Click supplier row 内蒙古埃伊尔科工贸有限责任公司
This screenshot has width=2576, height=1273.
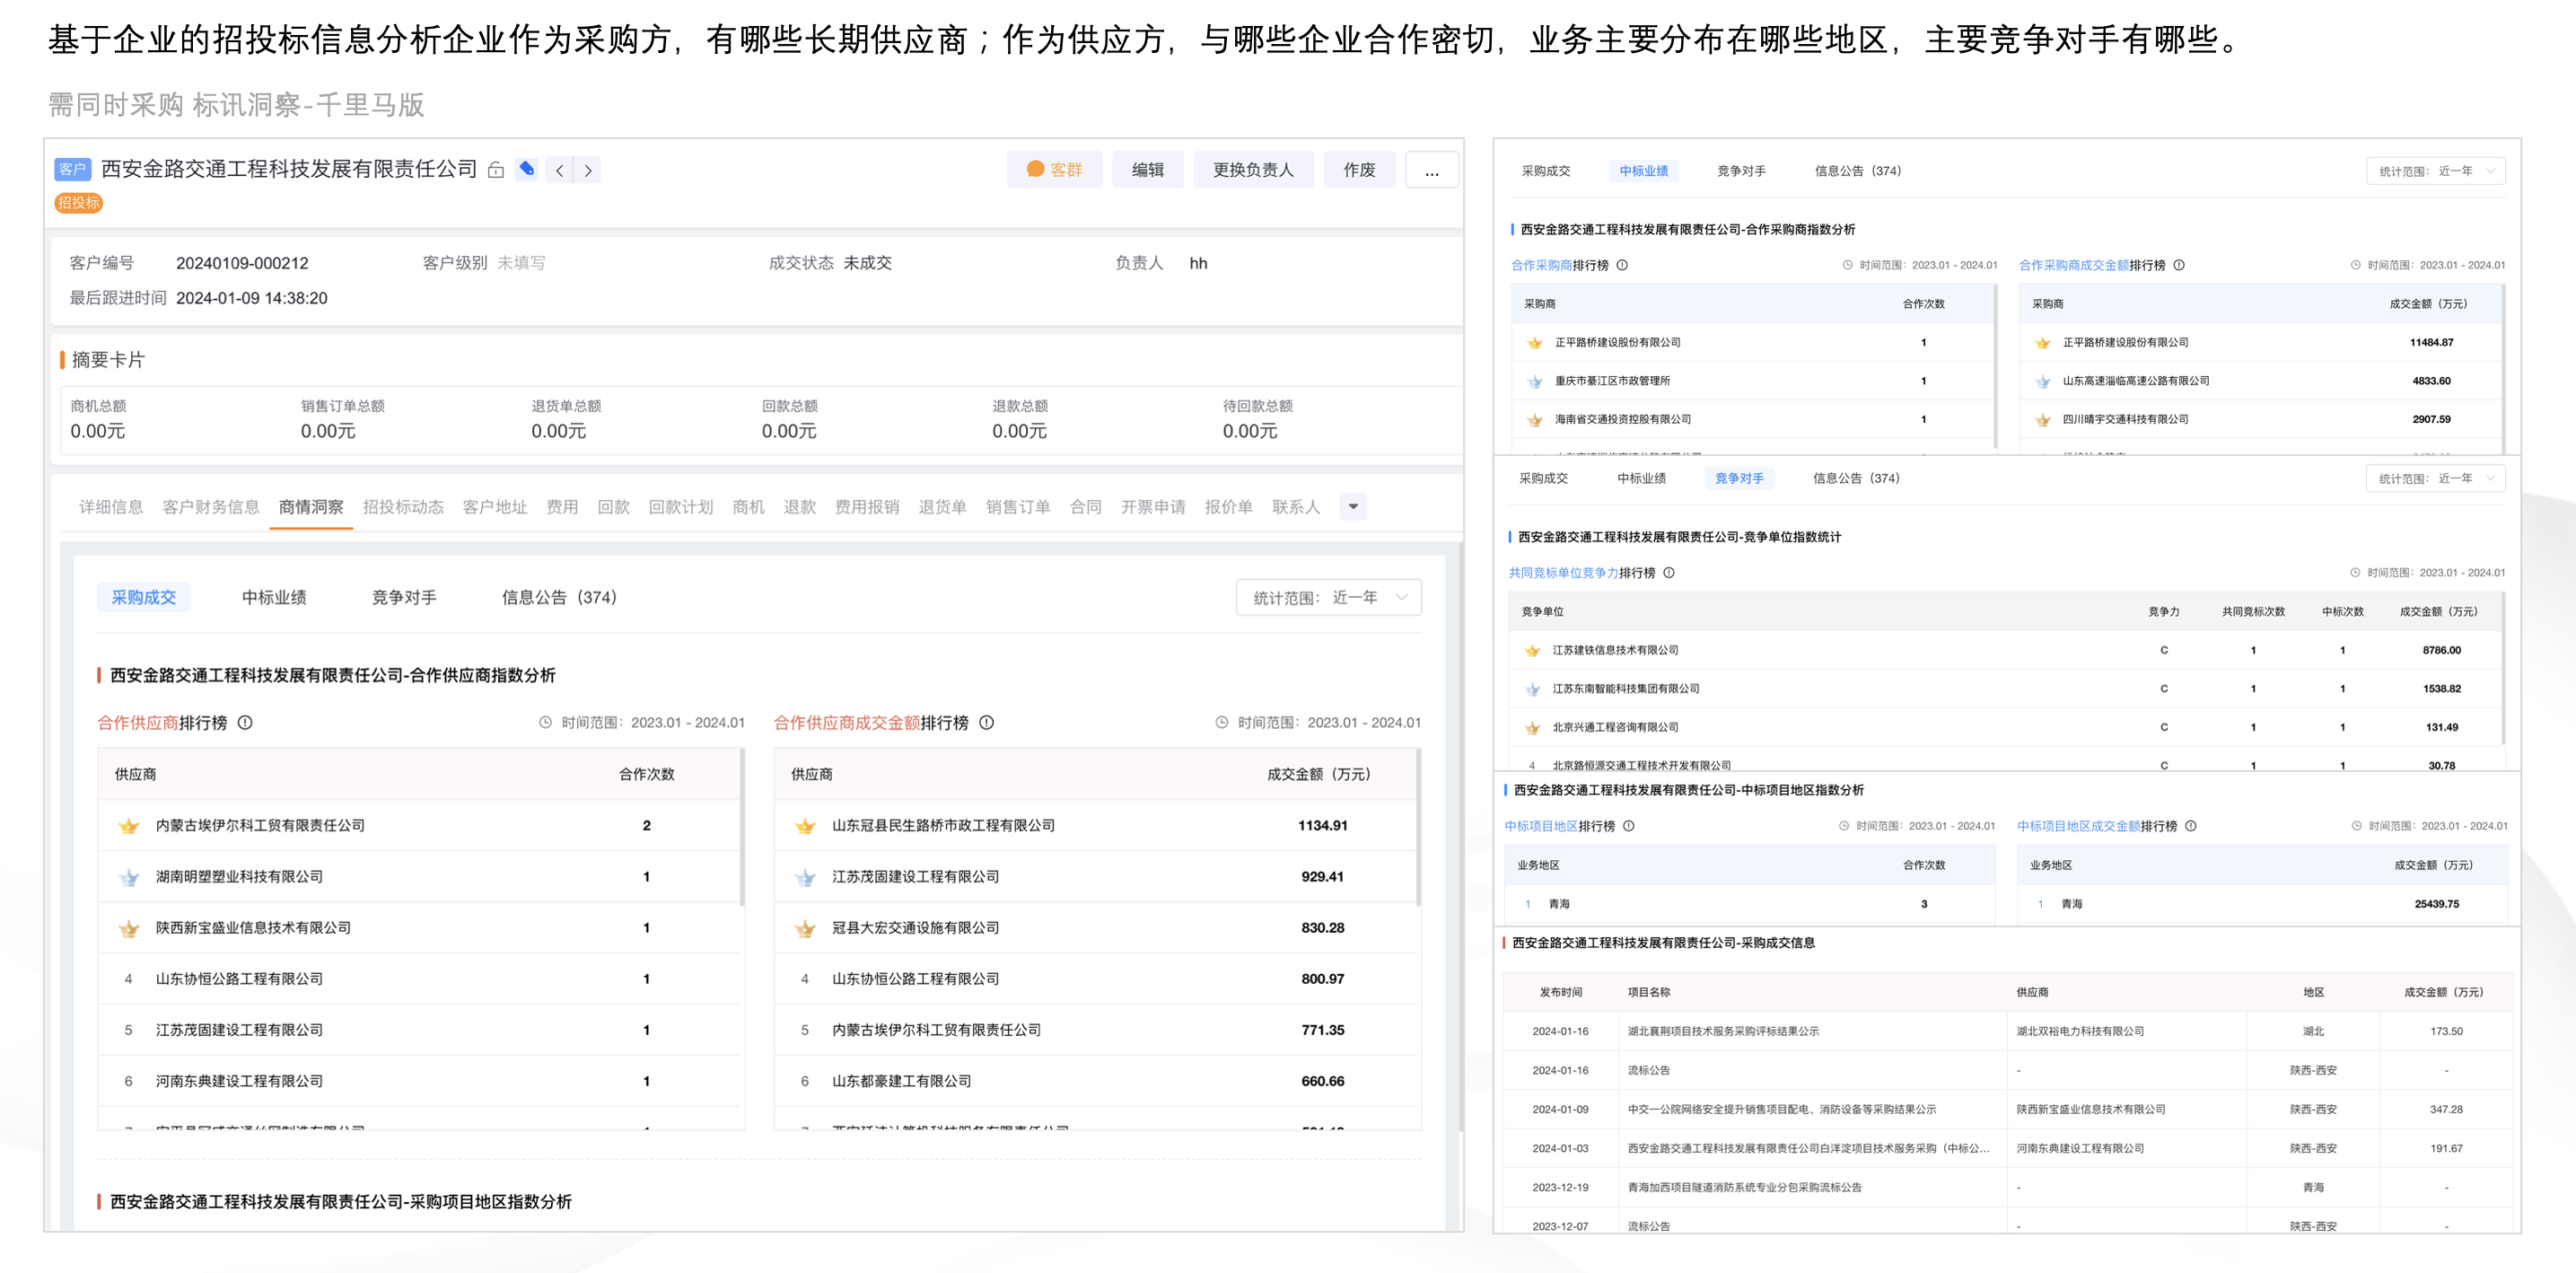260,825
